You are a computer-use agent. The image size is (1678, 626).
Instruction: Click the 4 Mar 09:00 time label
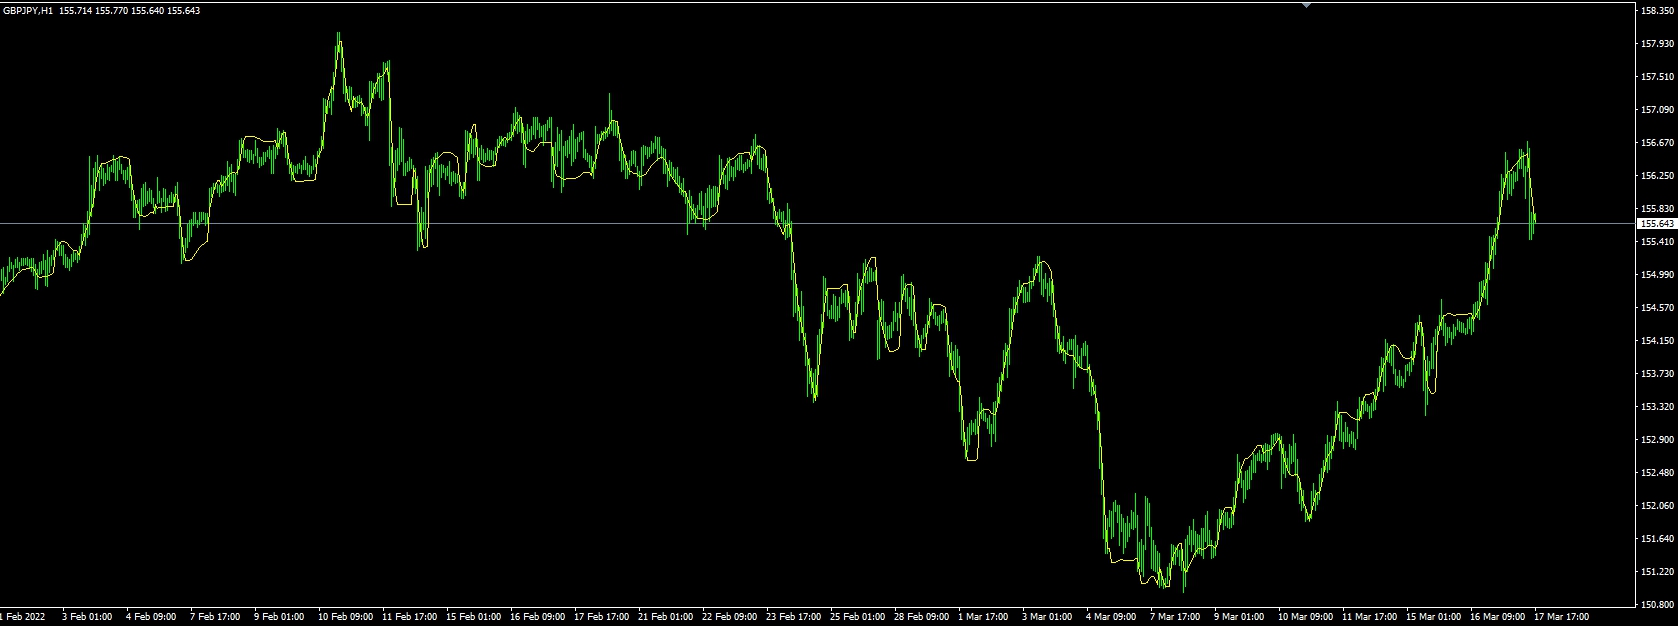click(1112, 617)
